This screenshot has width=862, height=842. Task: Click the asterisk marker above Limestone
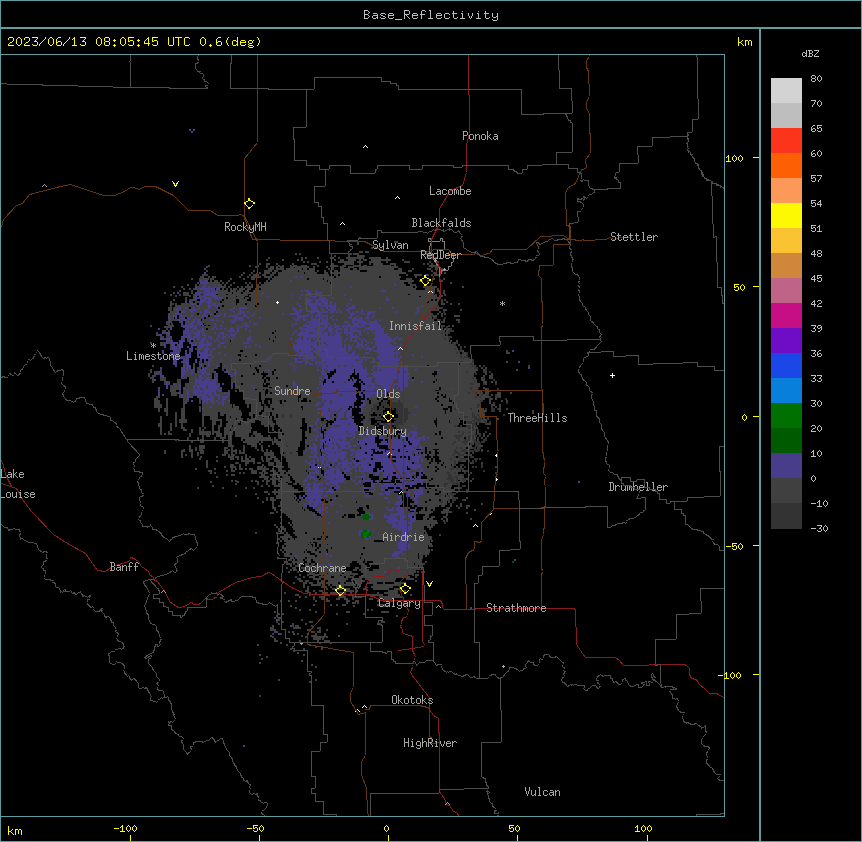(153, 345)
